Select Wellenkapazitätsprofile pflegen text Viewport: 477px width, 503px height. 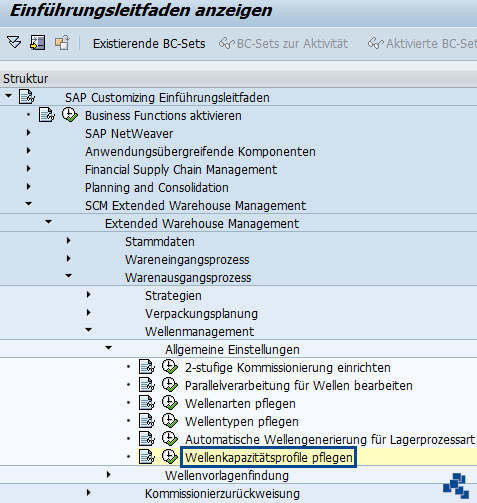269,457
